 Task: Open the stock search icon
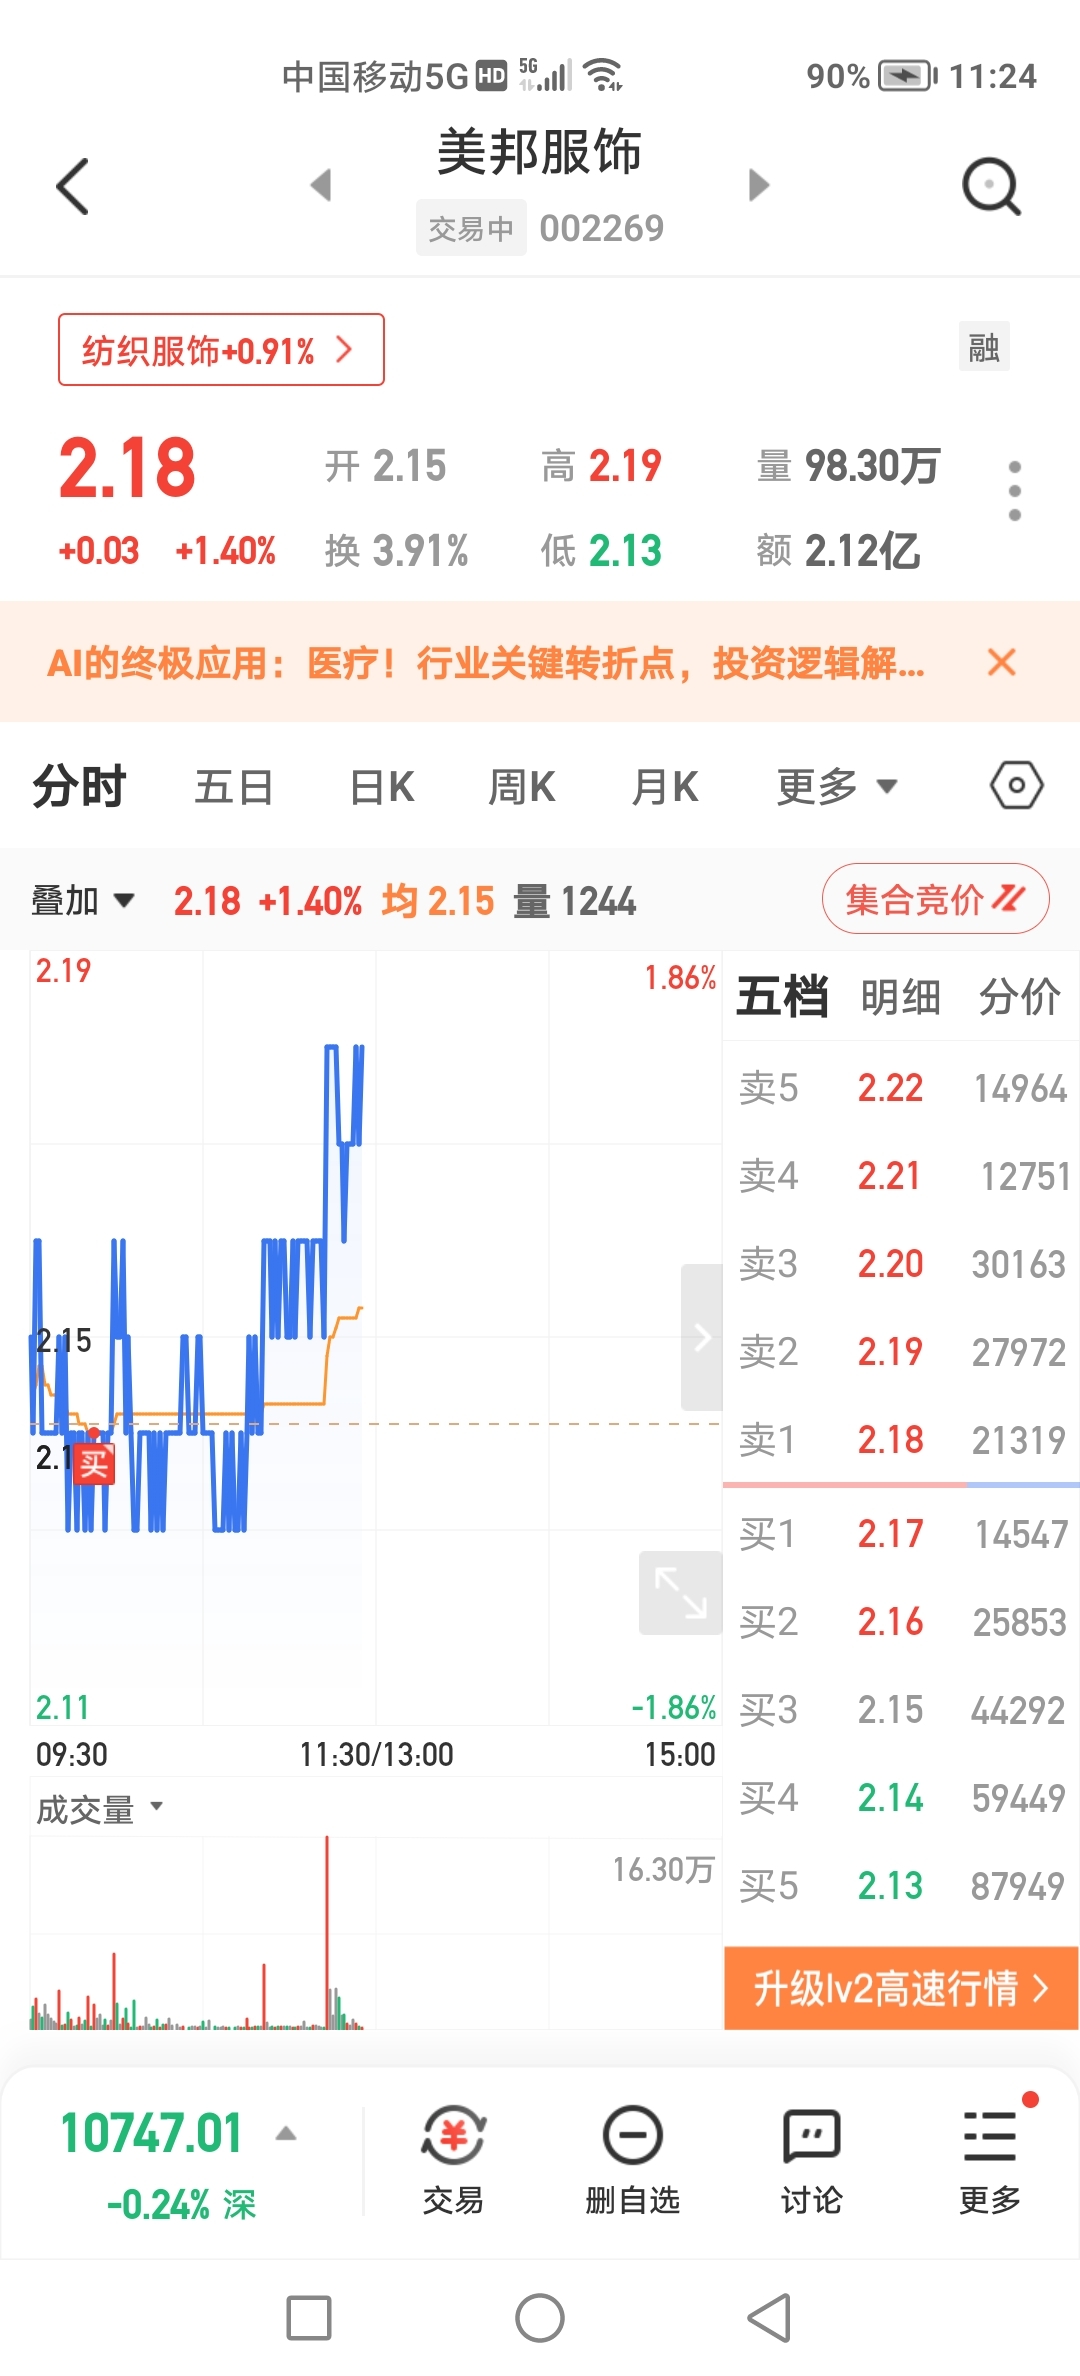pyautogui.click(x=991, y=186)
